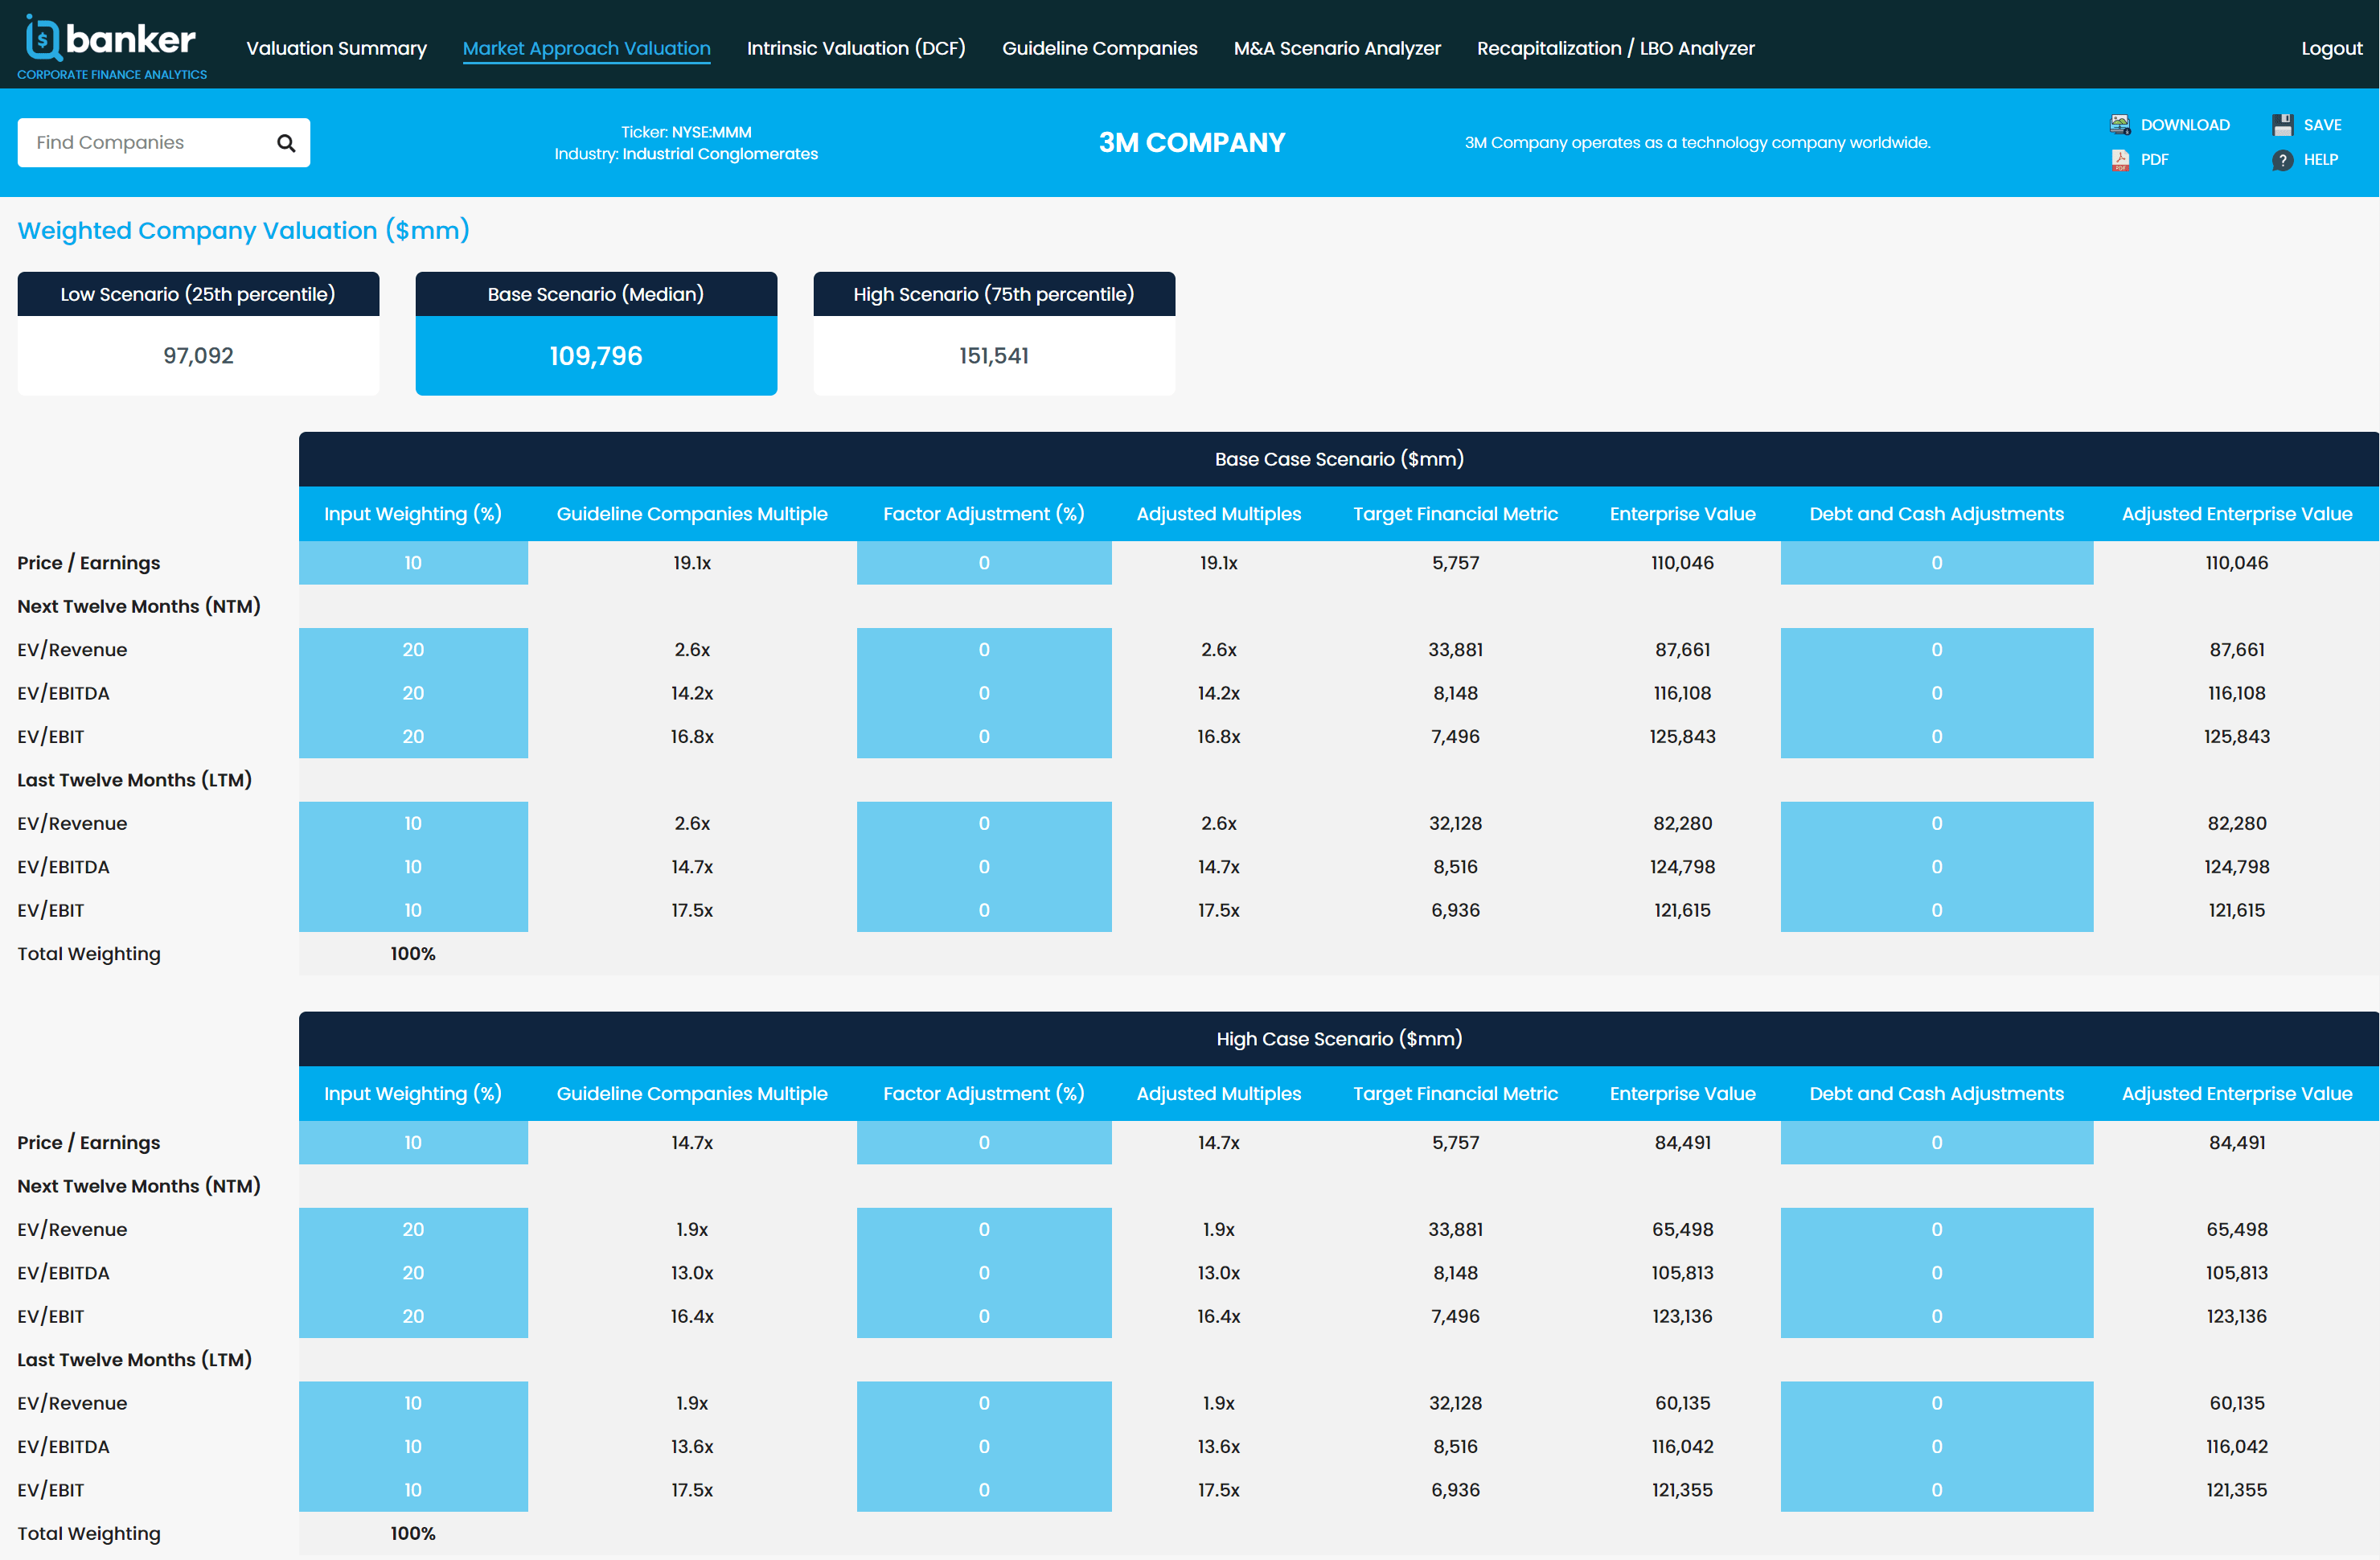Select the Low Scenario (25th percentile) card
This screenshot has height=1560, width=2380.
click(198, 333)
